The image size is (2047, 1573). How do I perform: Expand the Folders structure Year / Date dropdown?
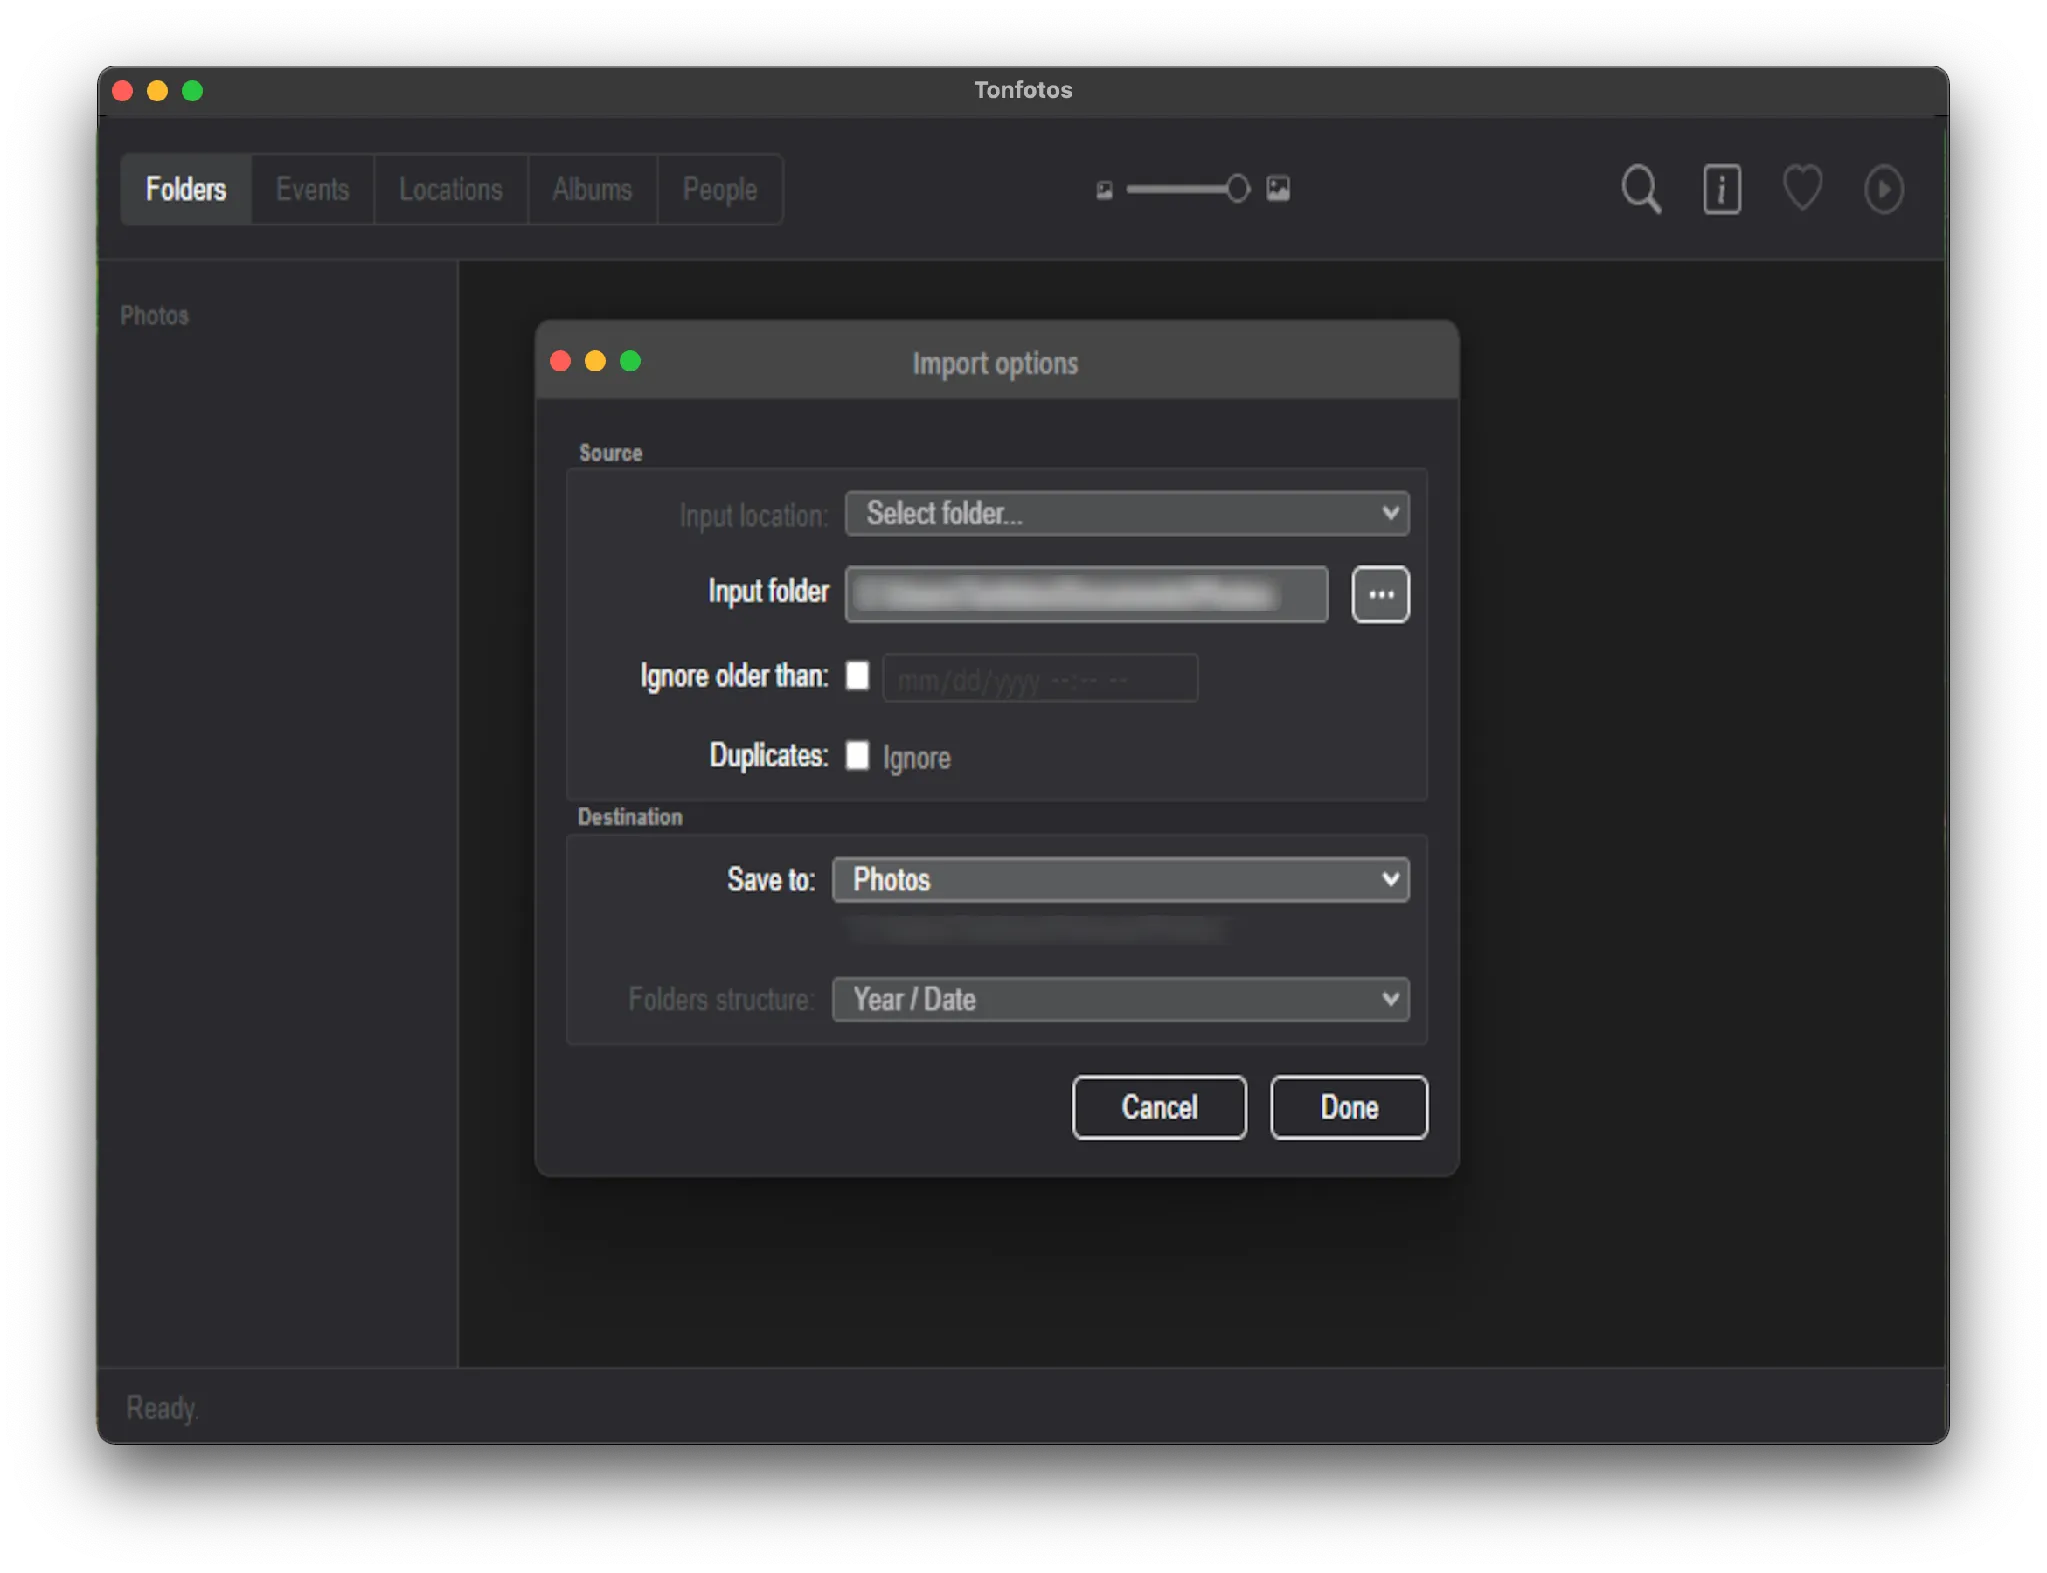(1120, 999)
